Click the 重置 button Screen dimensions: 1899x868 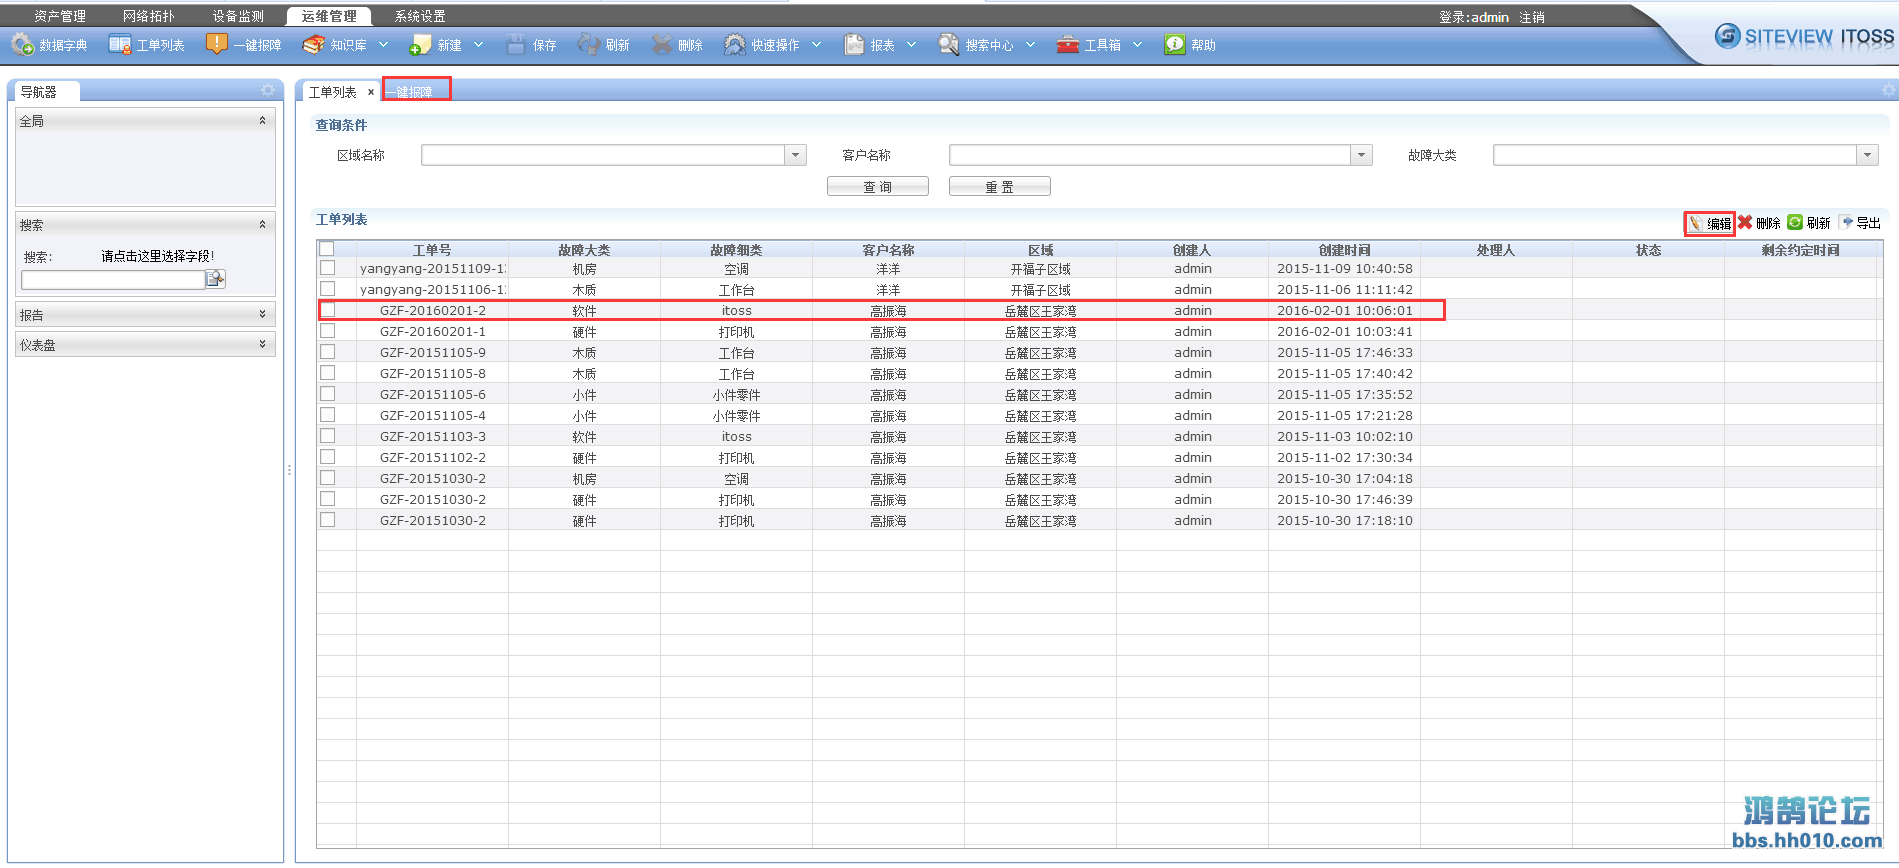click(x=999, y=187)
